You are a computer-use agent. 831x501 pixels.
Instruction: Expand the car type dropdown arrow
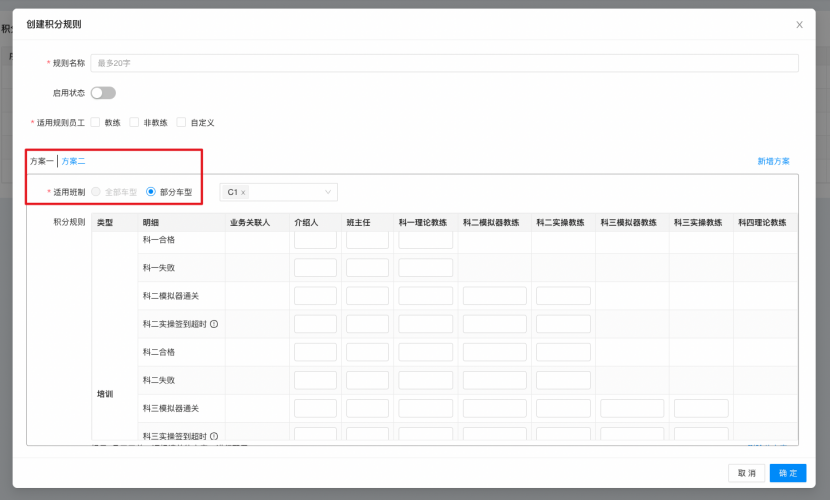point(328,192)
